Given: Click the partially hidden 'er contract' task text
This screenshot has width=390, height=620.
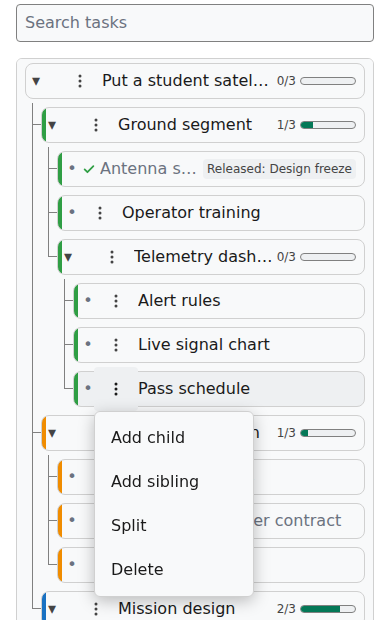Looking at the screenshot, I should [x=297, y=521].
